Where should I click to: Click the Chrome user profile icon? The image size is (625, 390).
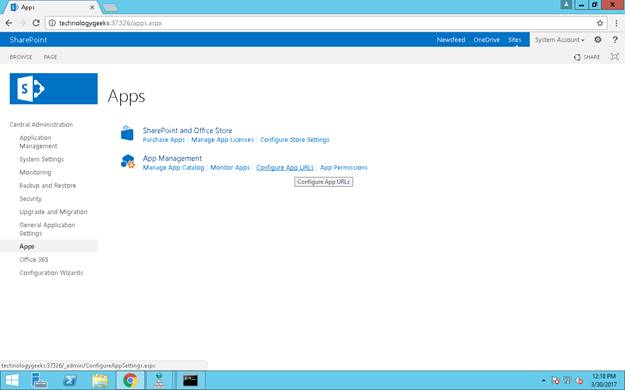point(566,4)
